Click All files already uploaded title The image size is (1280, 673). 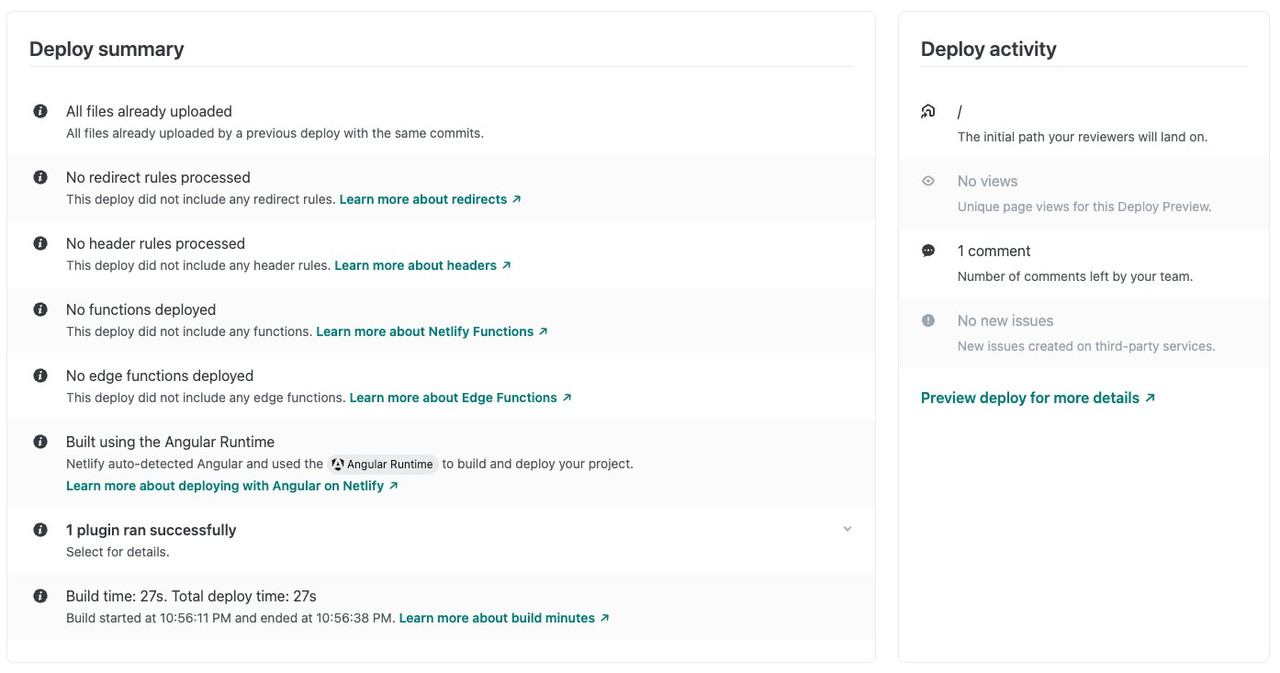(149, 111)
